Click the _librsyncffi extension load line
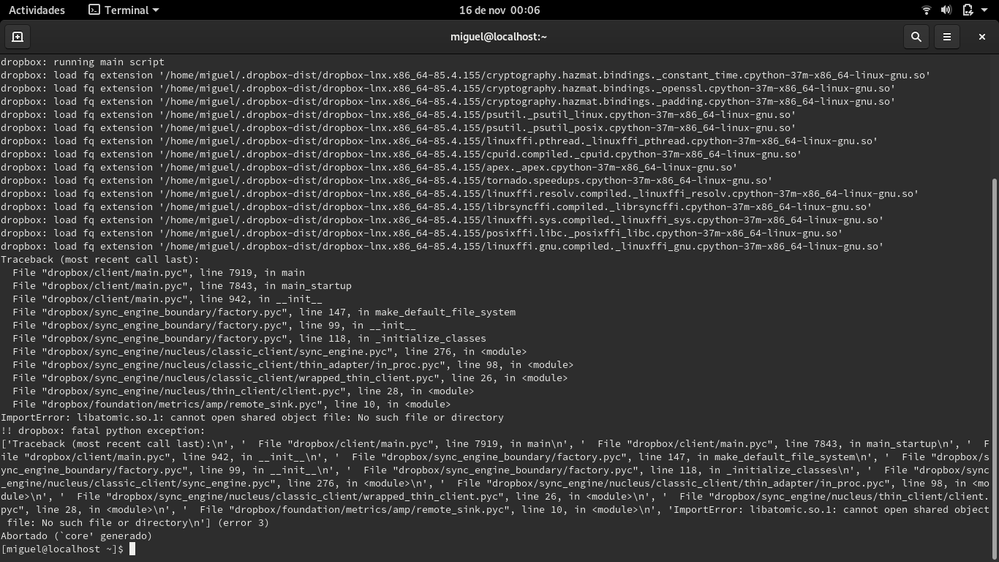The width and height of the screenshot is (999, 562). [436, 207]
